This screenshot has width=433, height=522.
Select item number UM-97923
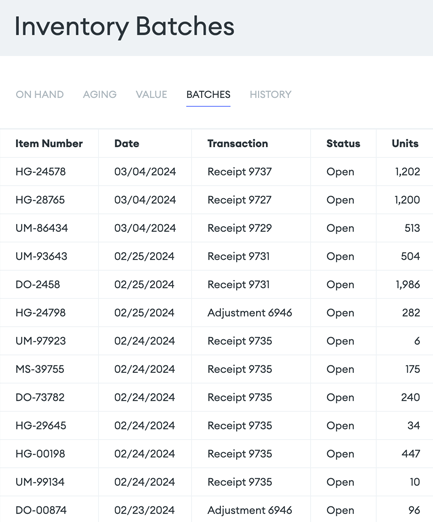(41, 341)
